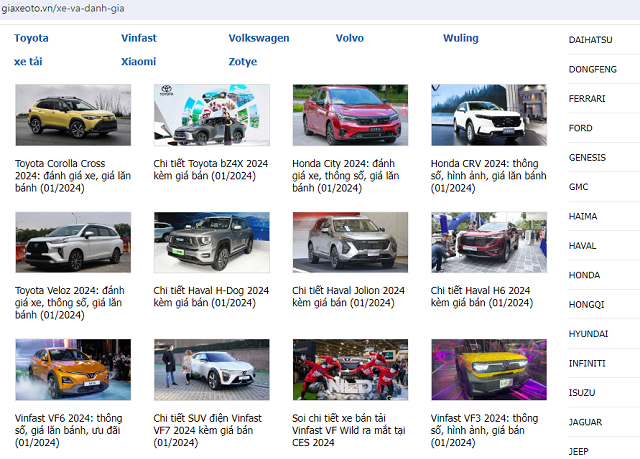
Task: Click the Toyota bZ4X 2024 car photo
Action: click(211, 115)
